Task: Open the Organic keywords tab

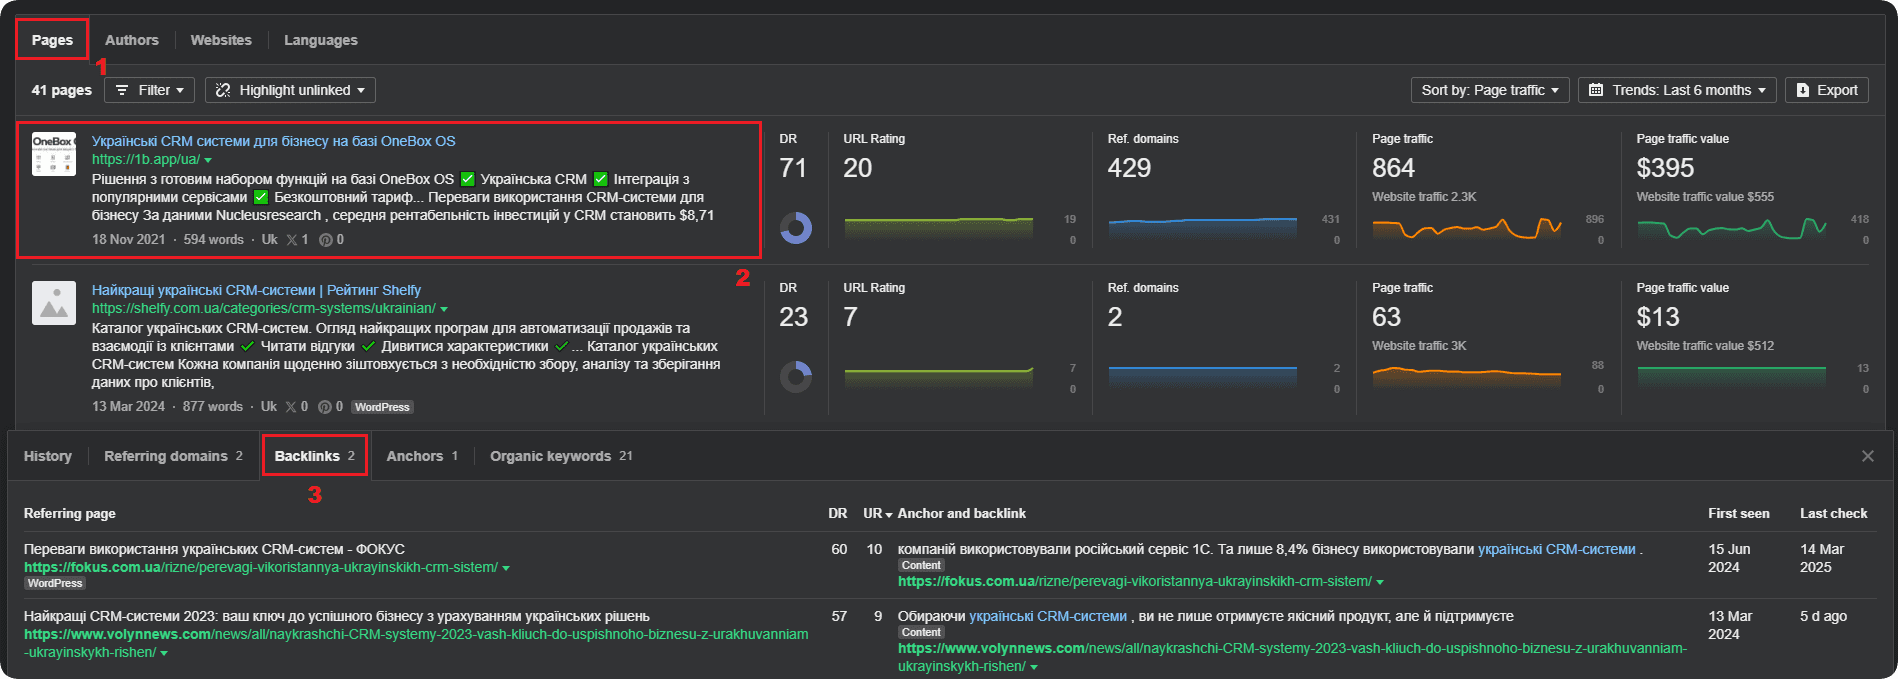Action: tap(561, 456)
